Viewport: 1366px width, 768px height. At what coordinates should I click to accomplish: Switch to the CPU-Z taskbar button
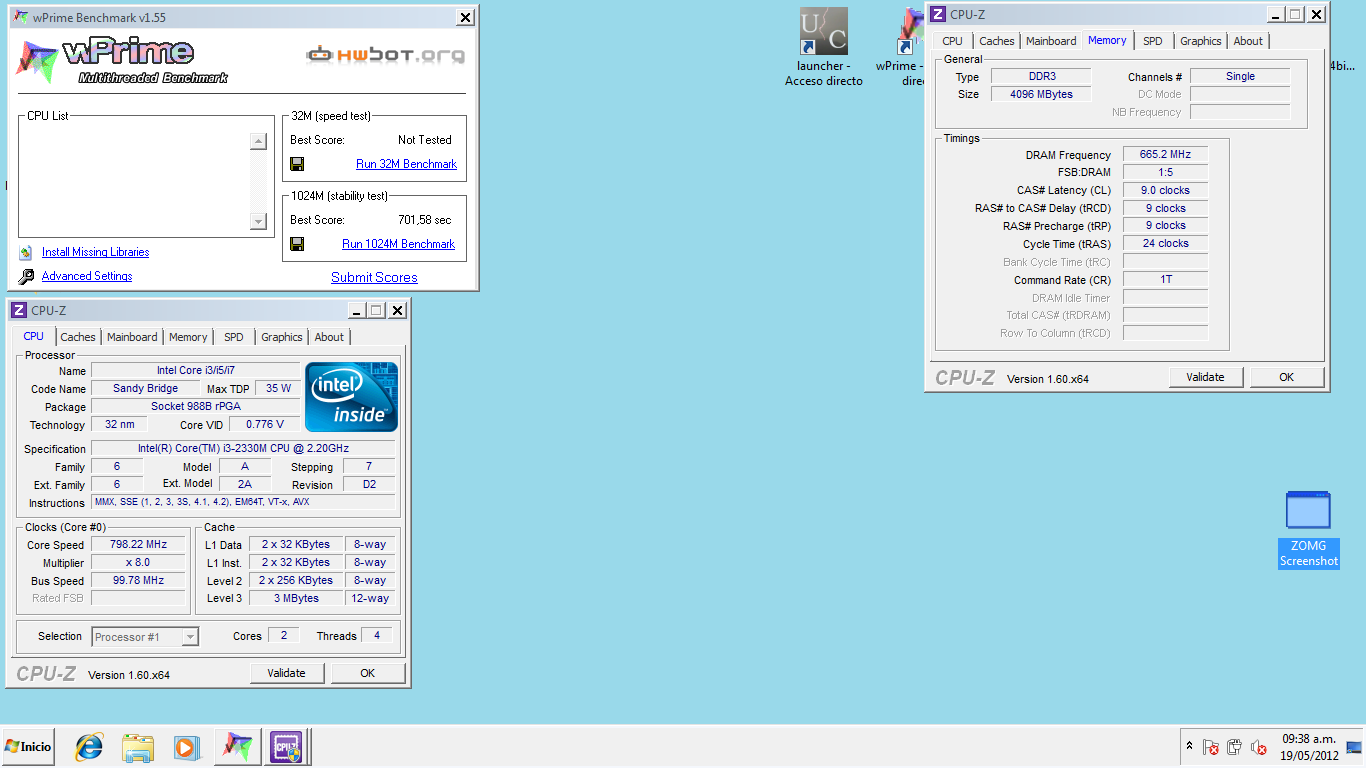point(285,747)
